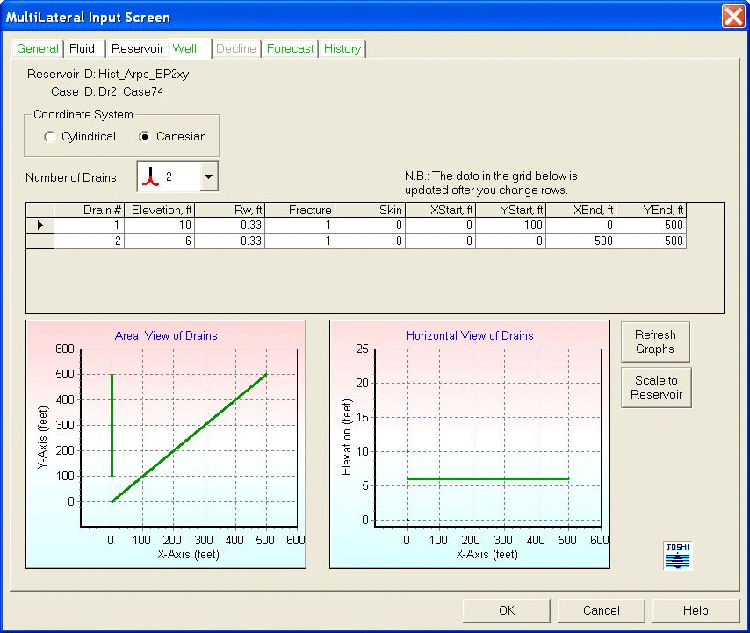Screen dimensions: 750x633
Task: Click the YEnd cell of drain 2
Action: [x=651, y=241]
